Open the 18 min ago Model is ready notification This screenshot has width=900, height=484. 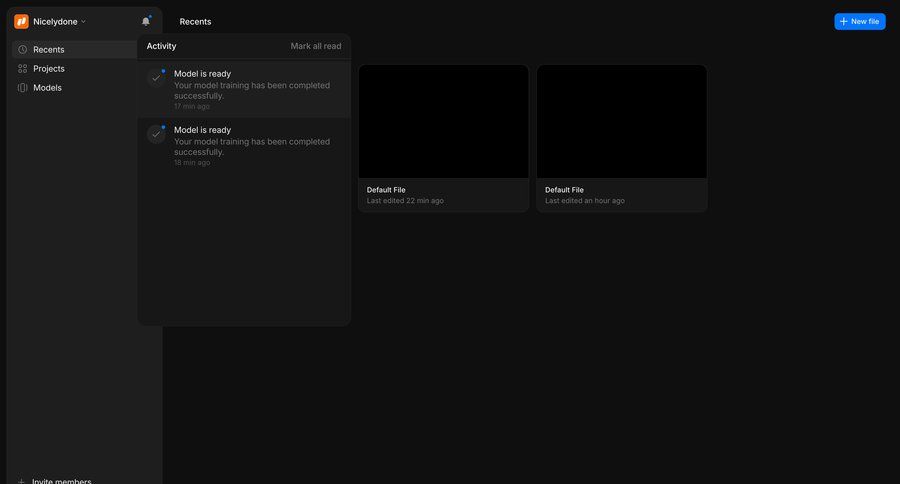tap(244, 146)
